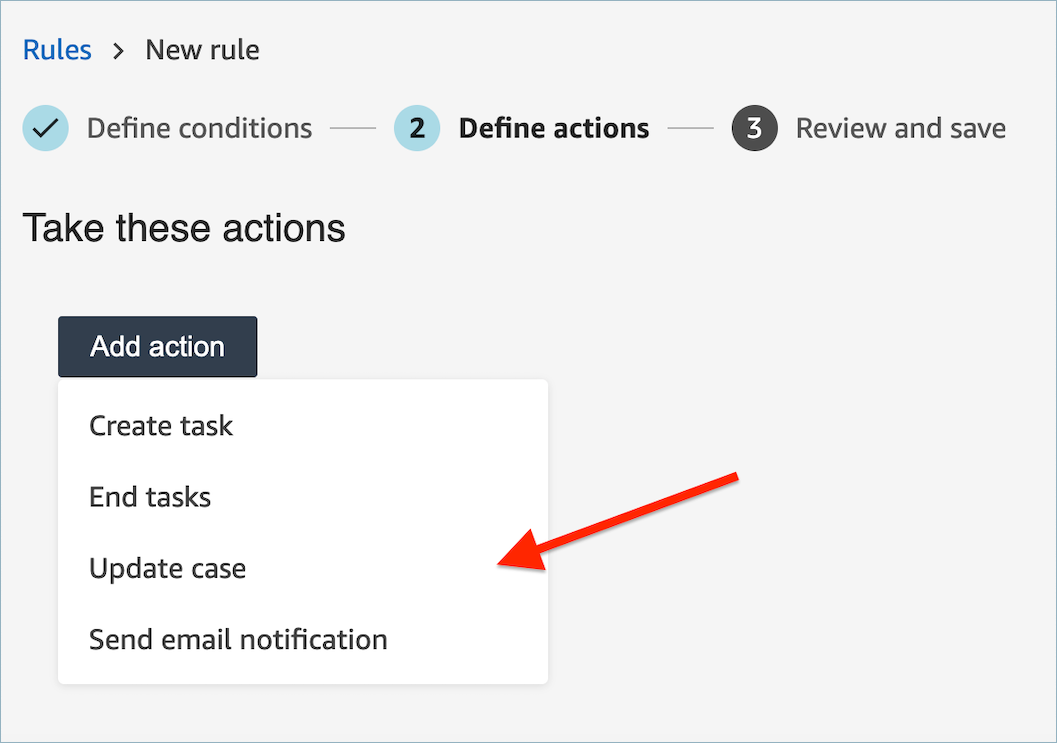Choose Create task from the menu
The image size is (1057, 743).
point(161,425)
